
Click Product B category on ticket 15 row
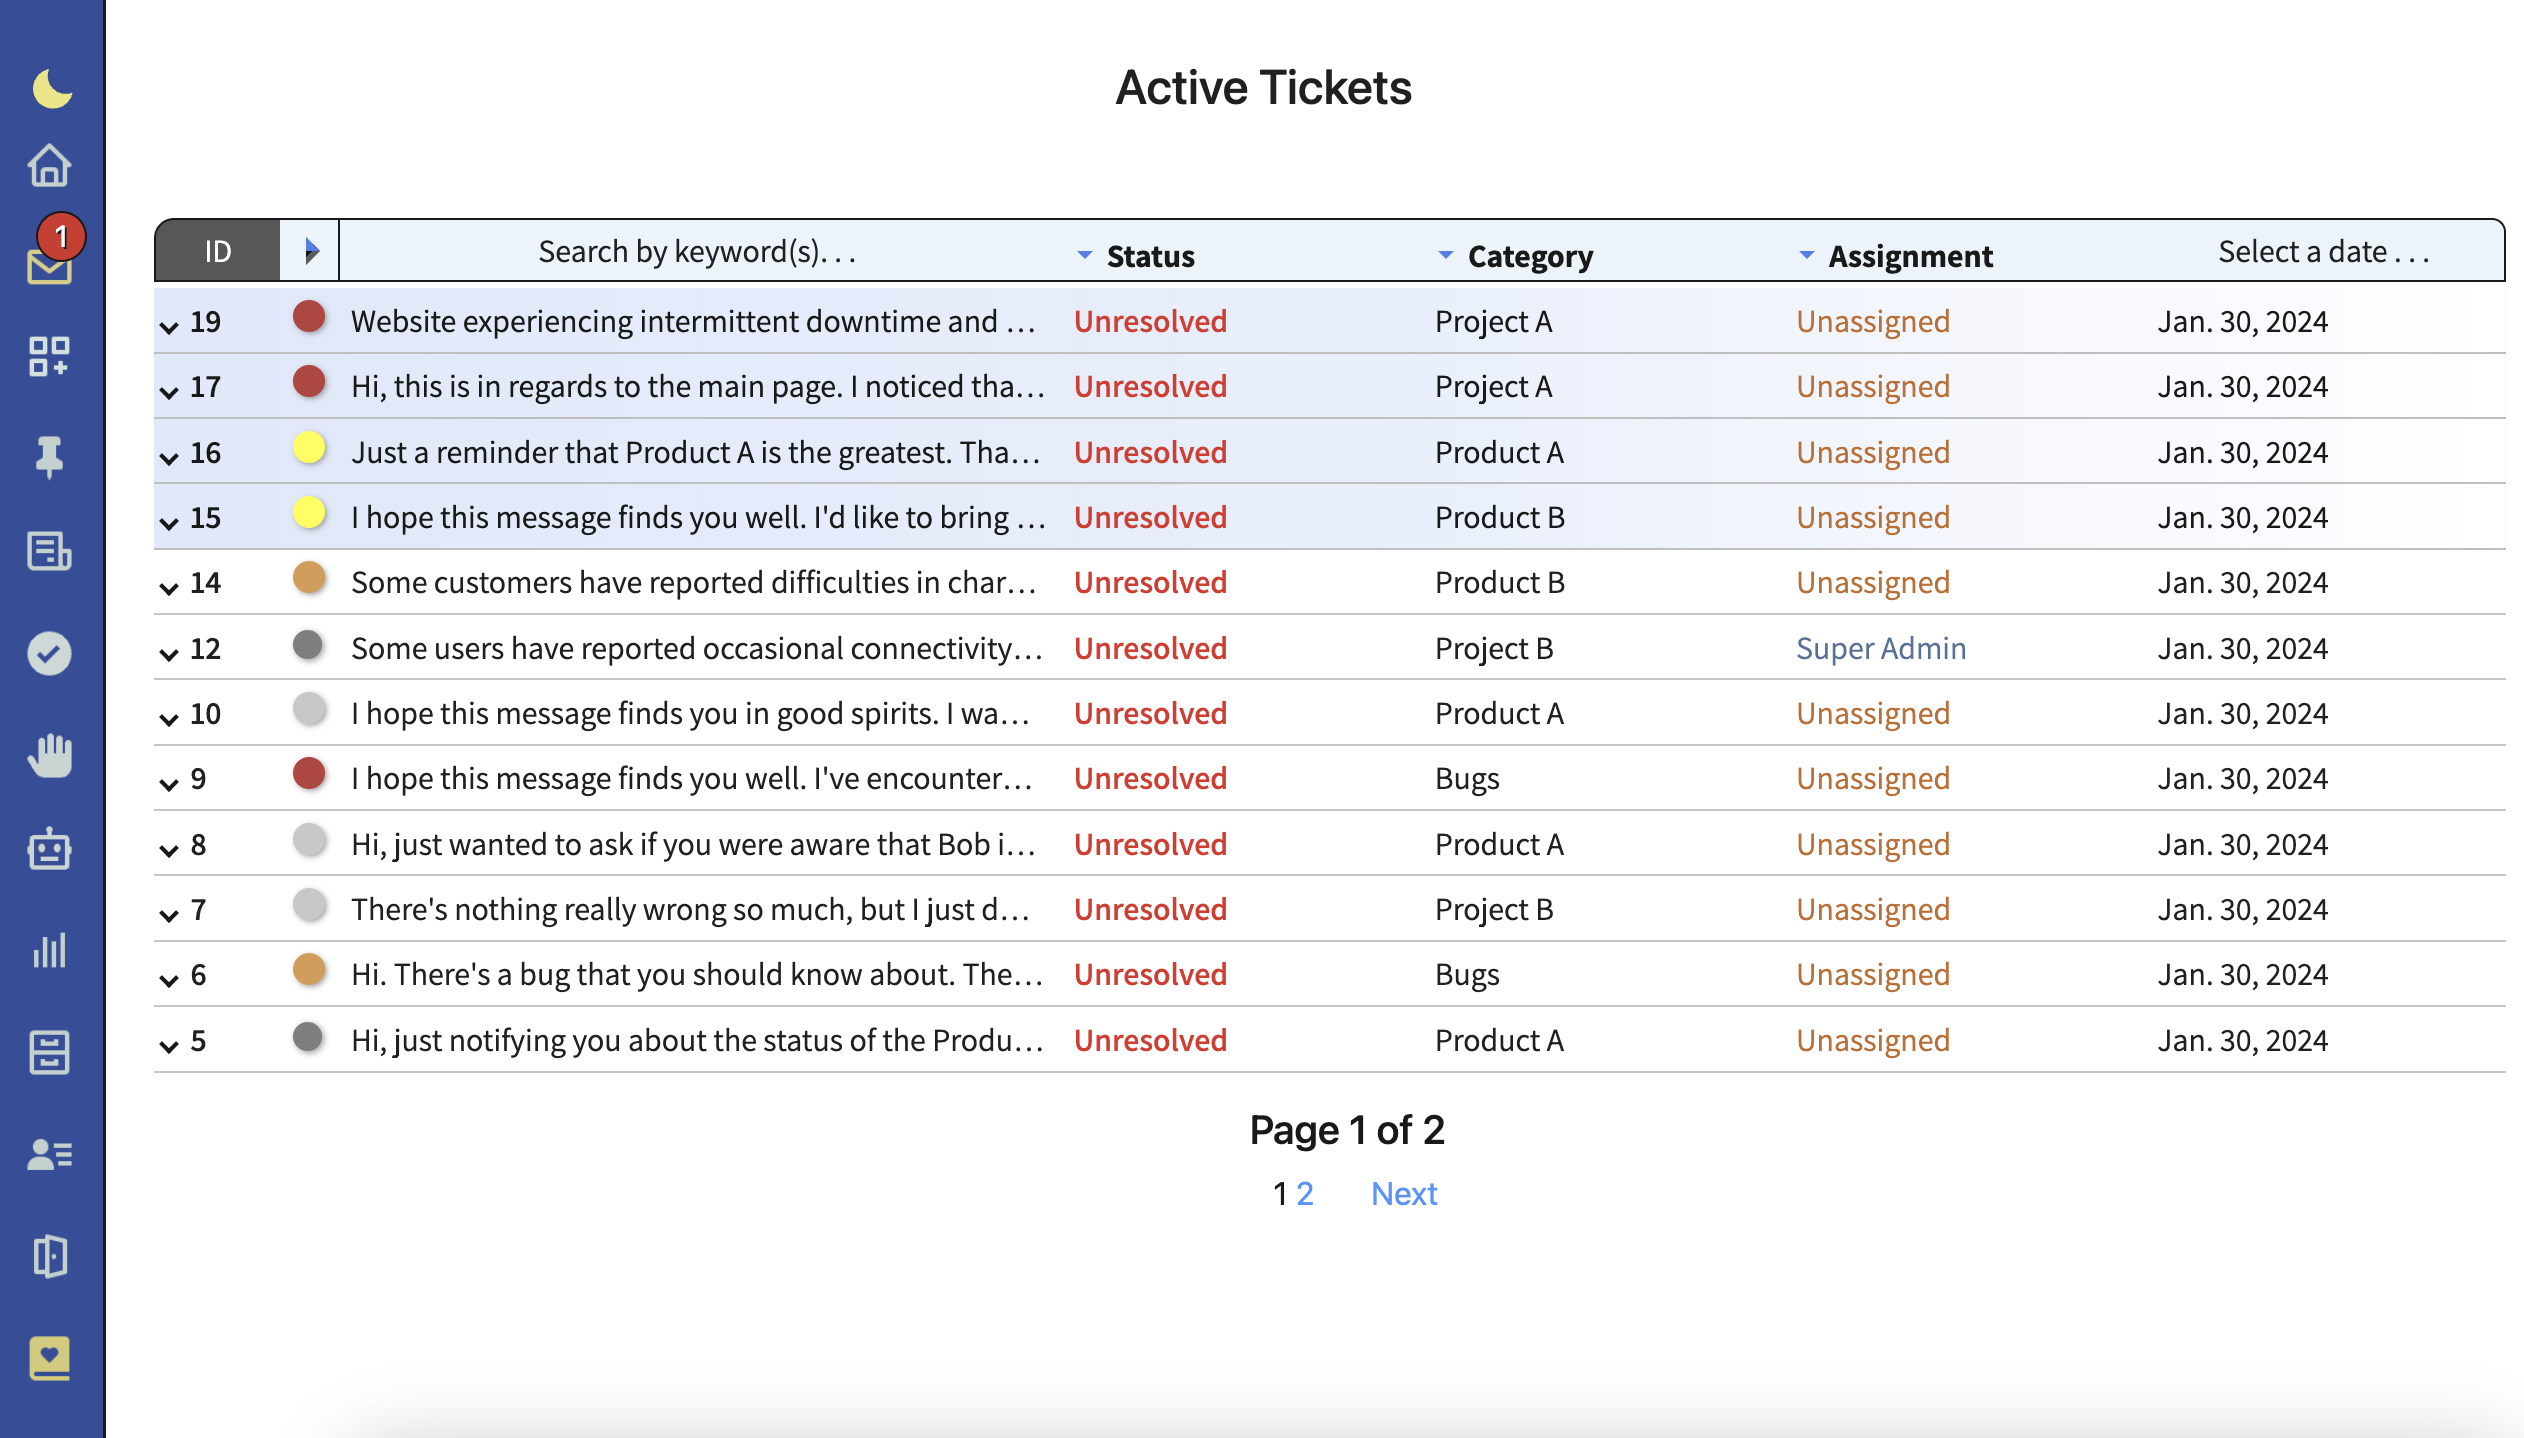click(x=1500, y=517)
